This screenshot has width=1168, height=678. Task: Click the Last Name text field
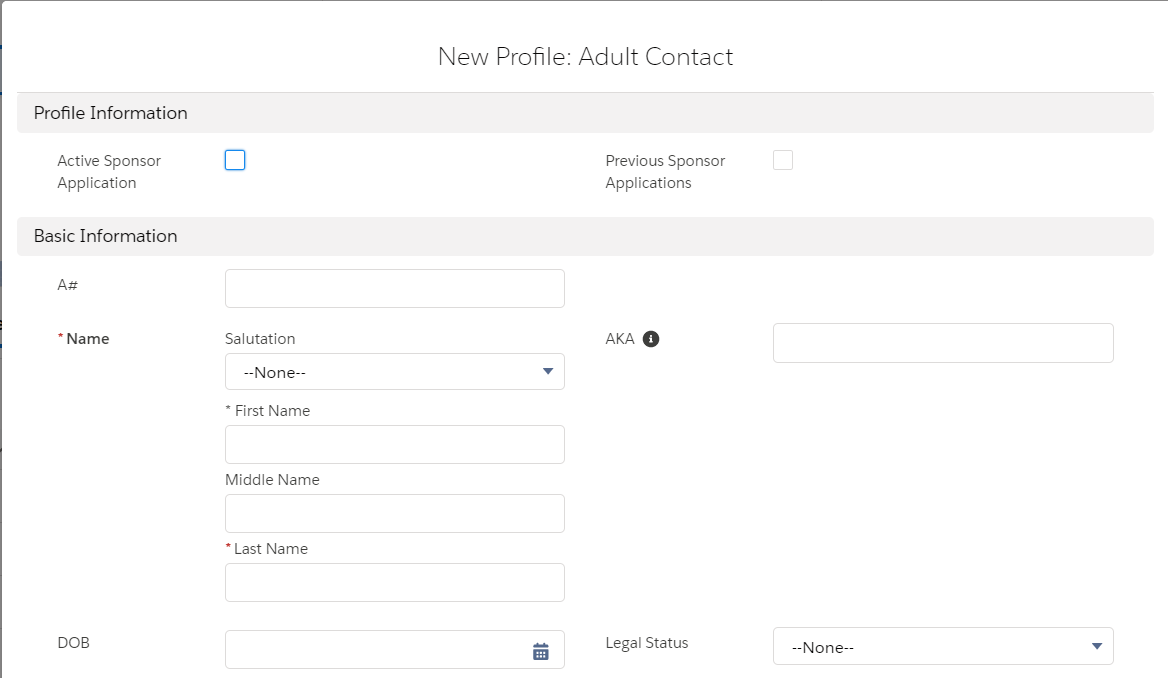pyautogui.click(x=394, y=582)
